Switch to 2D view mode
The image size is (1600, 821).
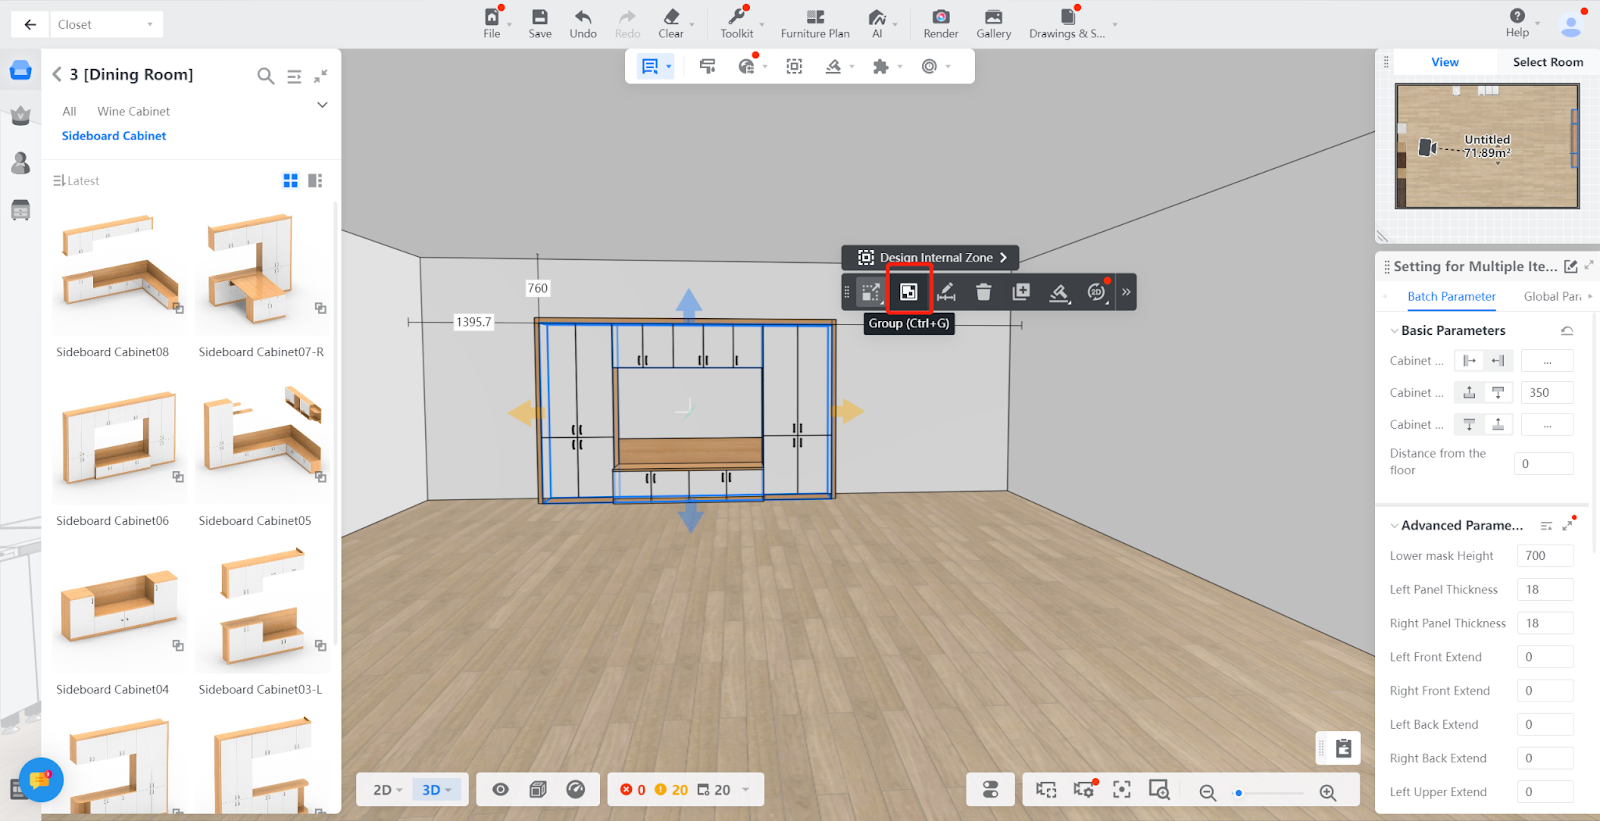(x=386, y=790)
